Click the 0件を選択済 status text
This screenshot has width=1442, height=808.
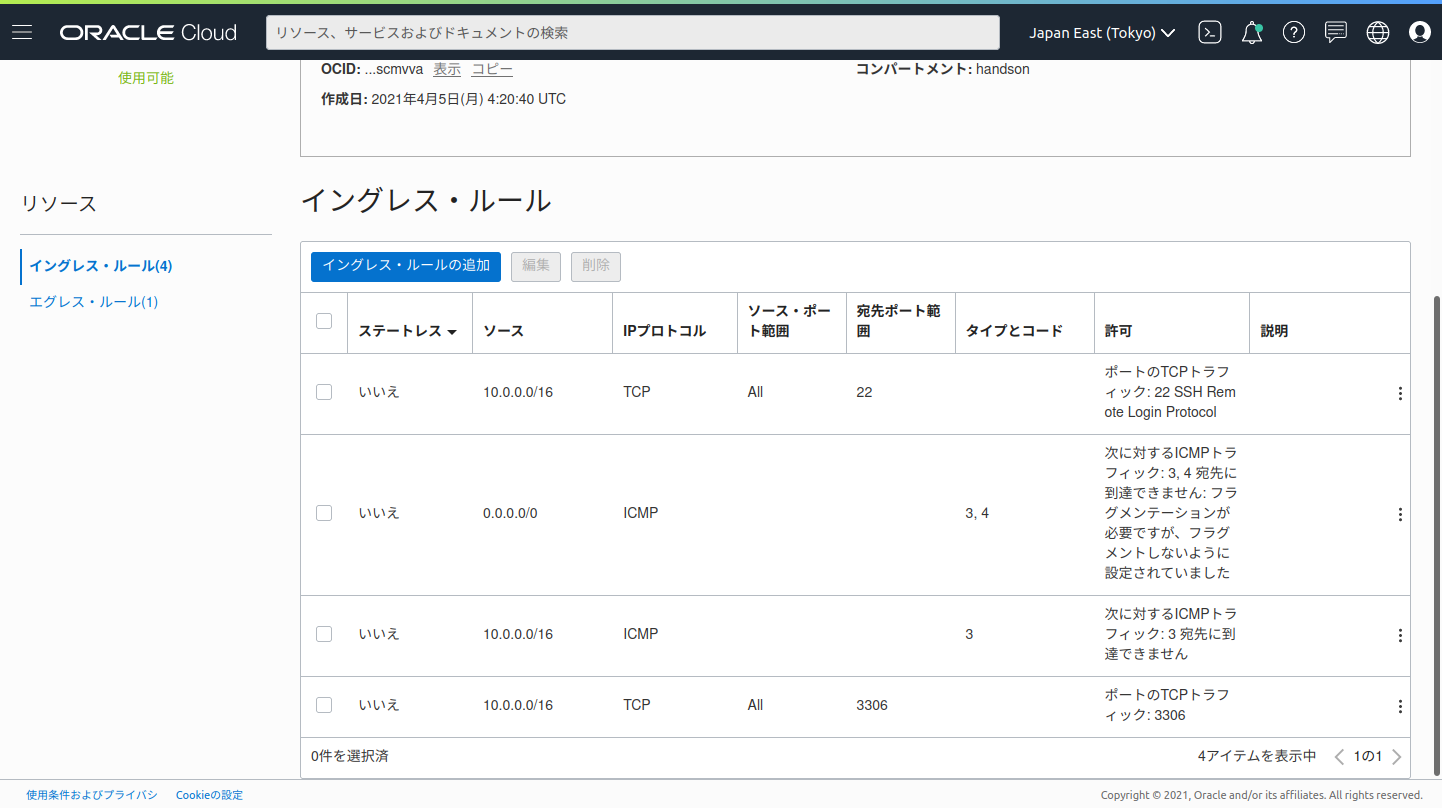[x=350, y=757]
